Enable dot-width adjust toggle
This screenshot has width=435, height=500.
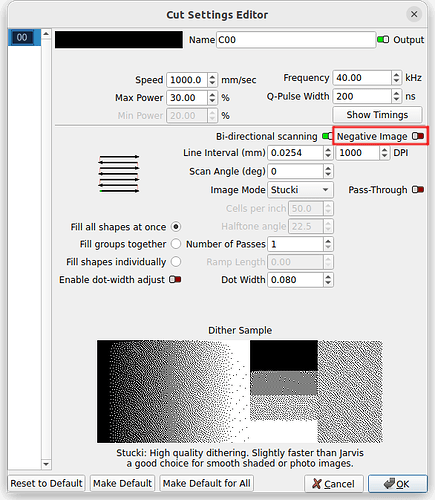175,279
